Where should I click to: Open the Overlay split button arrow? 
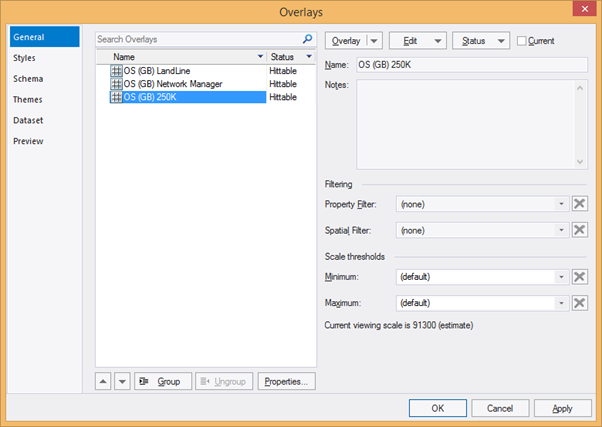point(375,41)
